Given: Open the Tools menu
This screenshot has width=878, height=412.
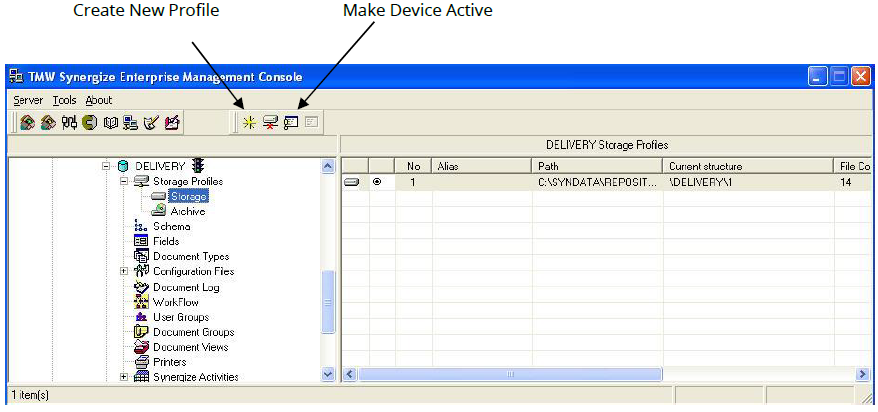Looking at the screenshot, I should click(x=64, y=100).
